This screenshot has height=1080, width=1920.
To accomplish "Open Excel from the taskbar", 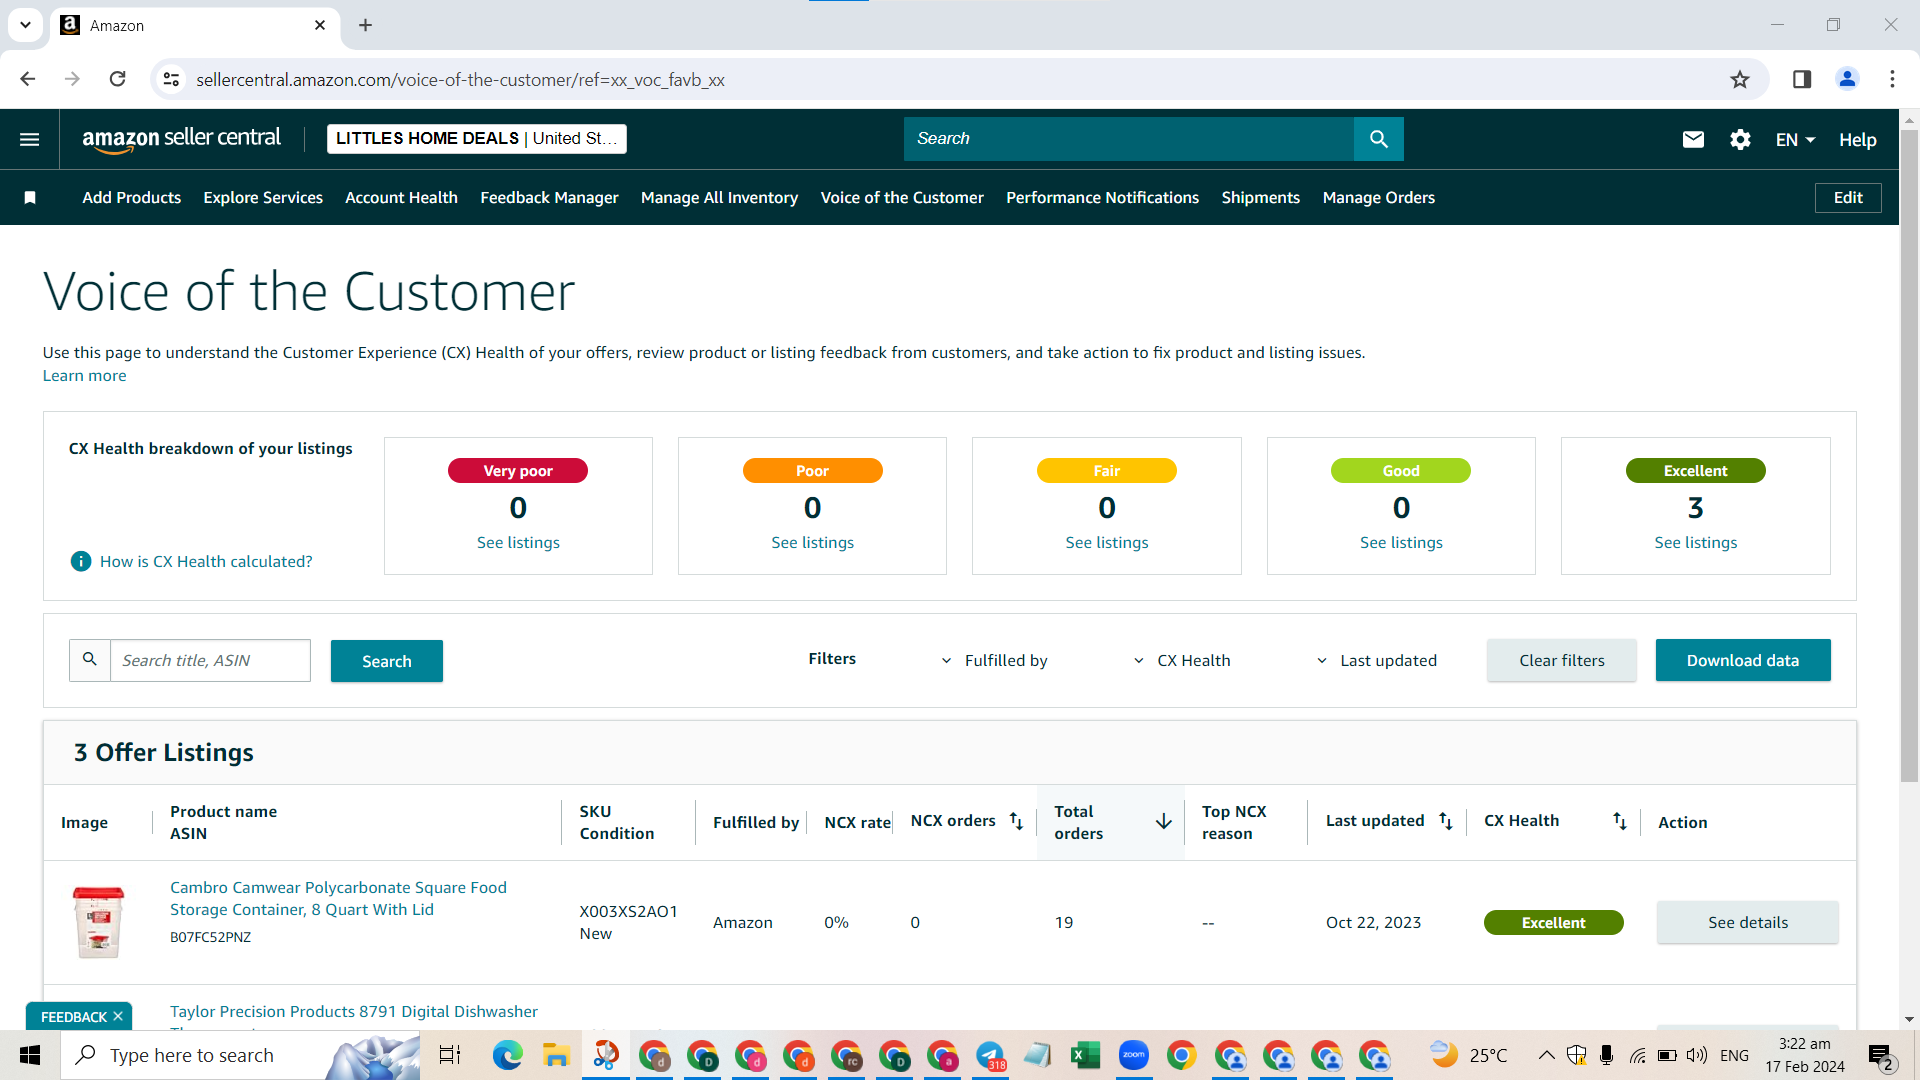I will click(x=1085, y=1055).
